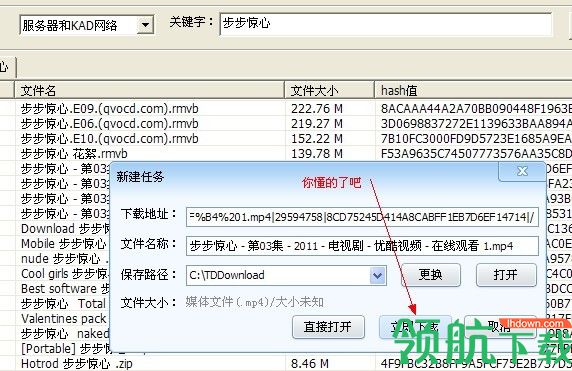This screenshot has height=371, width=572.
Task: Select row starting with nude 步步惊心
Action: point(64,259)
